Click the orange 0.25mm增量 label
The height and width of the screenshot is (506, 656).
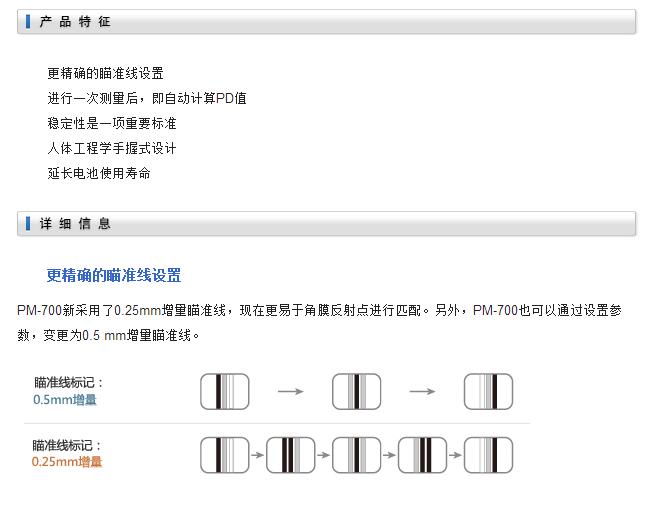click(67, 462)
